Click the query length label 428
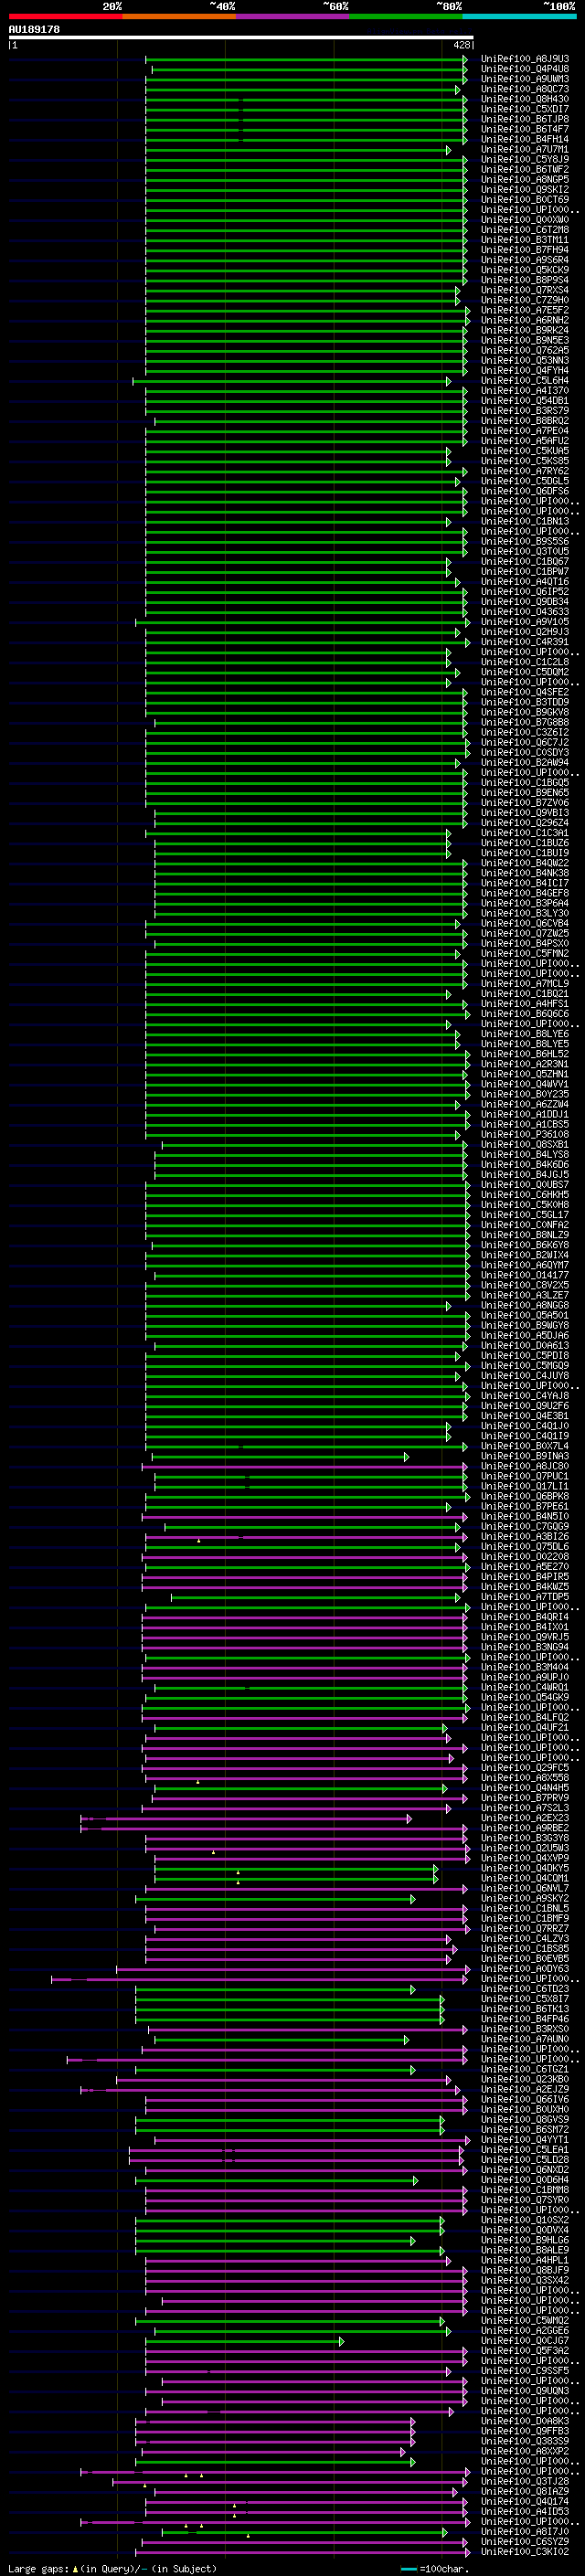This screenshot has height=2576, width=585. click(x=461, y=45)
